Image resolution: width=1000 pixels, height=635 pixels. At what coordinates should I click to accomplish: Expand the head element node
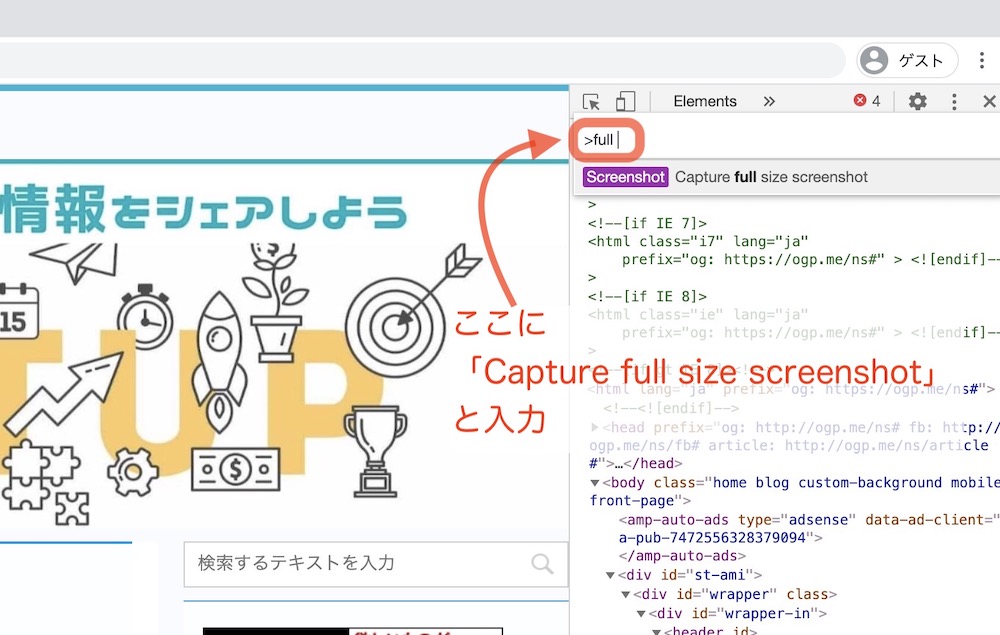pyautogui.click(x=595, y=427)
